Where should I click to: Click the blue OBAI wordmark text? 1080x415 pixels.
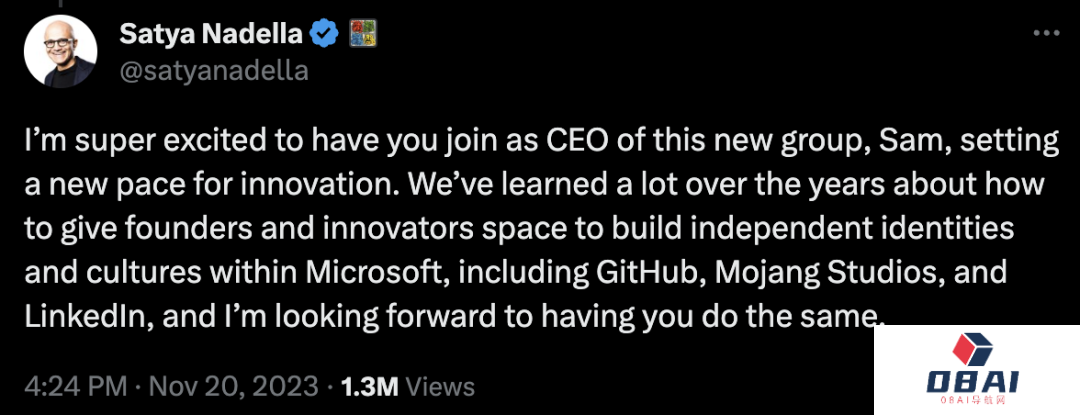coord(974,383)
